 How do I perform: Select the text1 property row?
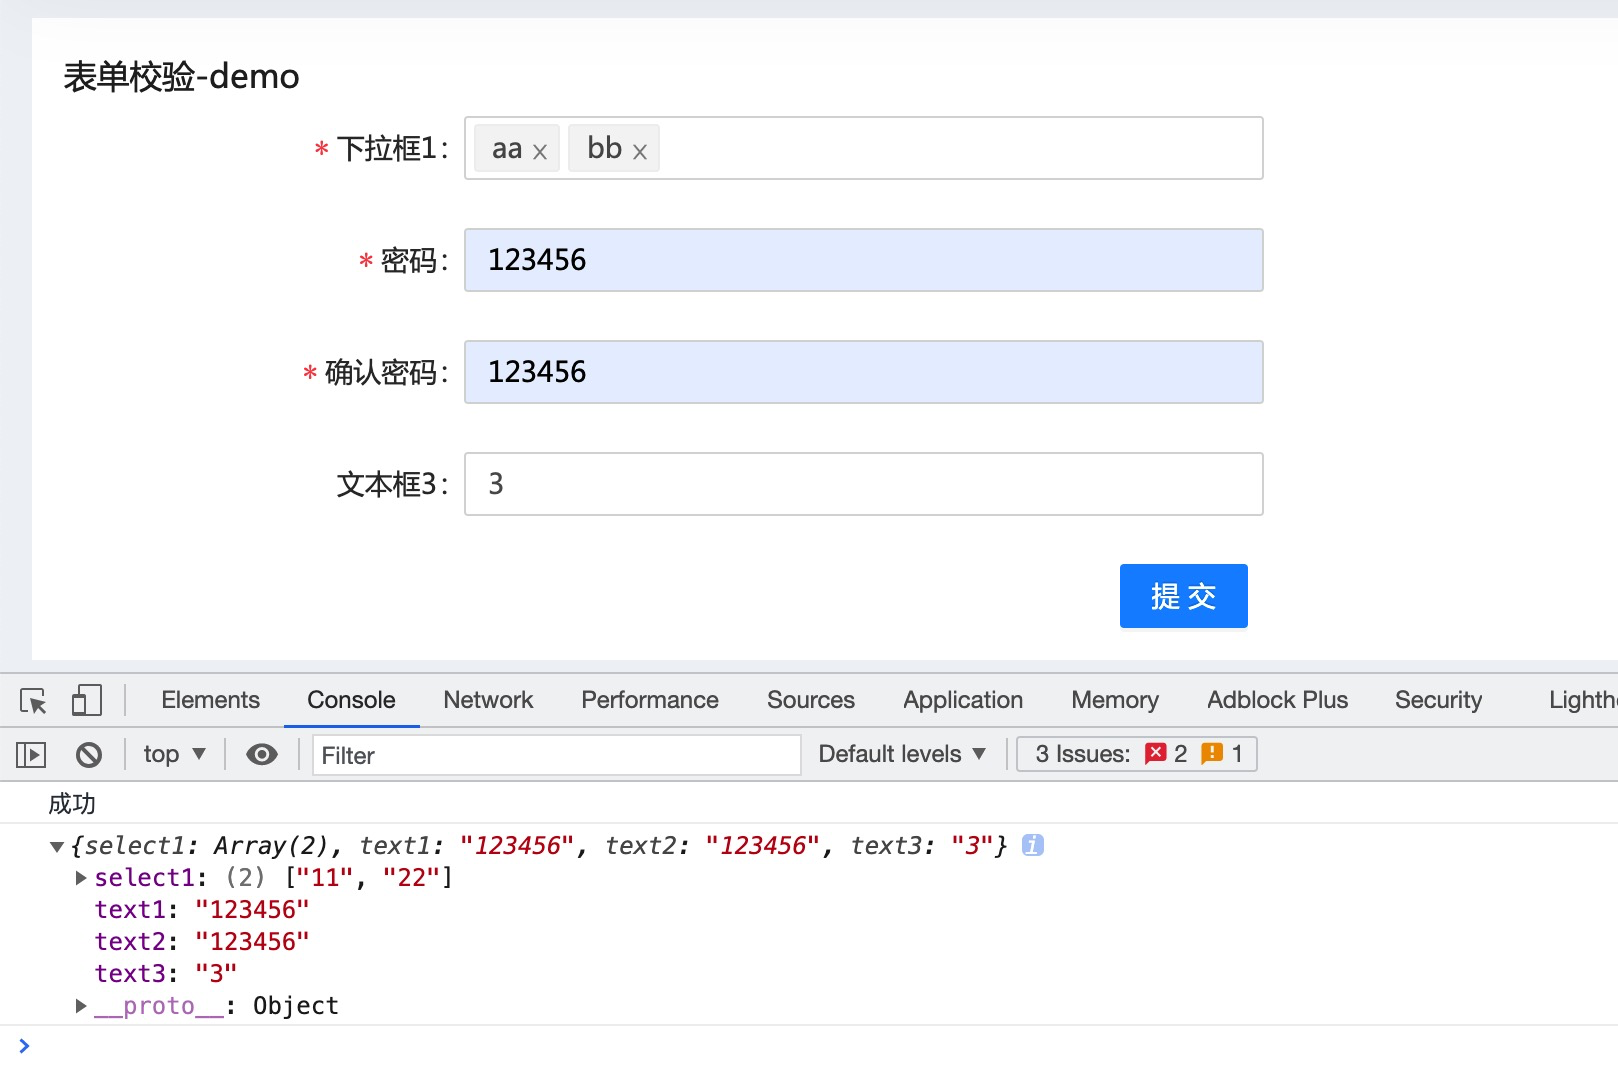[202, 910]
